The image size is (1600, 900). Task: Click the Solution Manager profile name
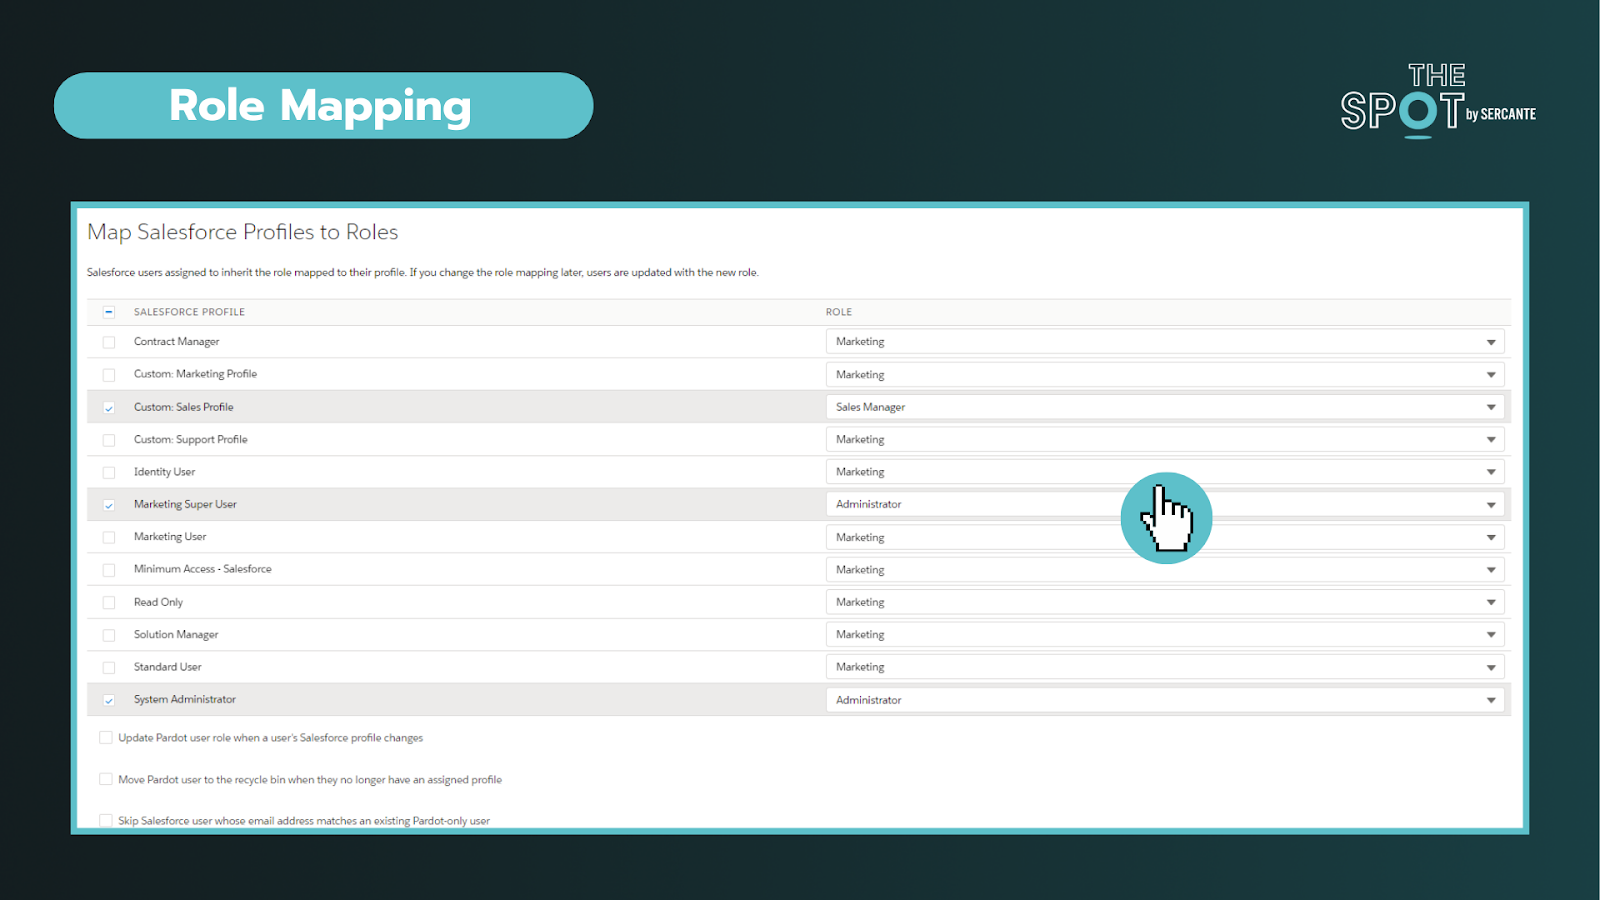pyautogui.click(x=176, y=635)
